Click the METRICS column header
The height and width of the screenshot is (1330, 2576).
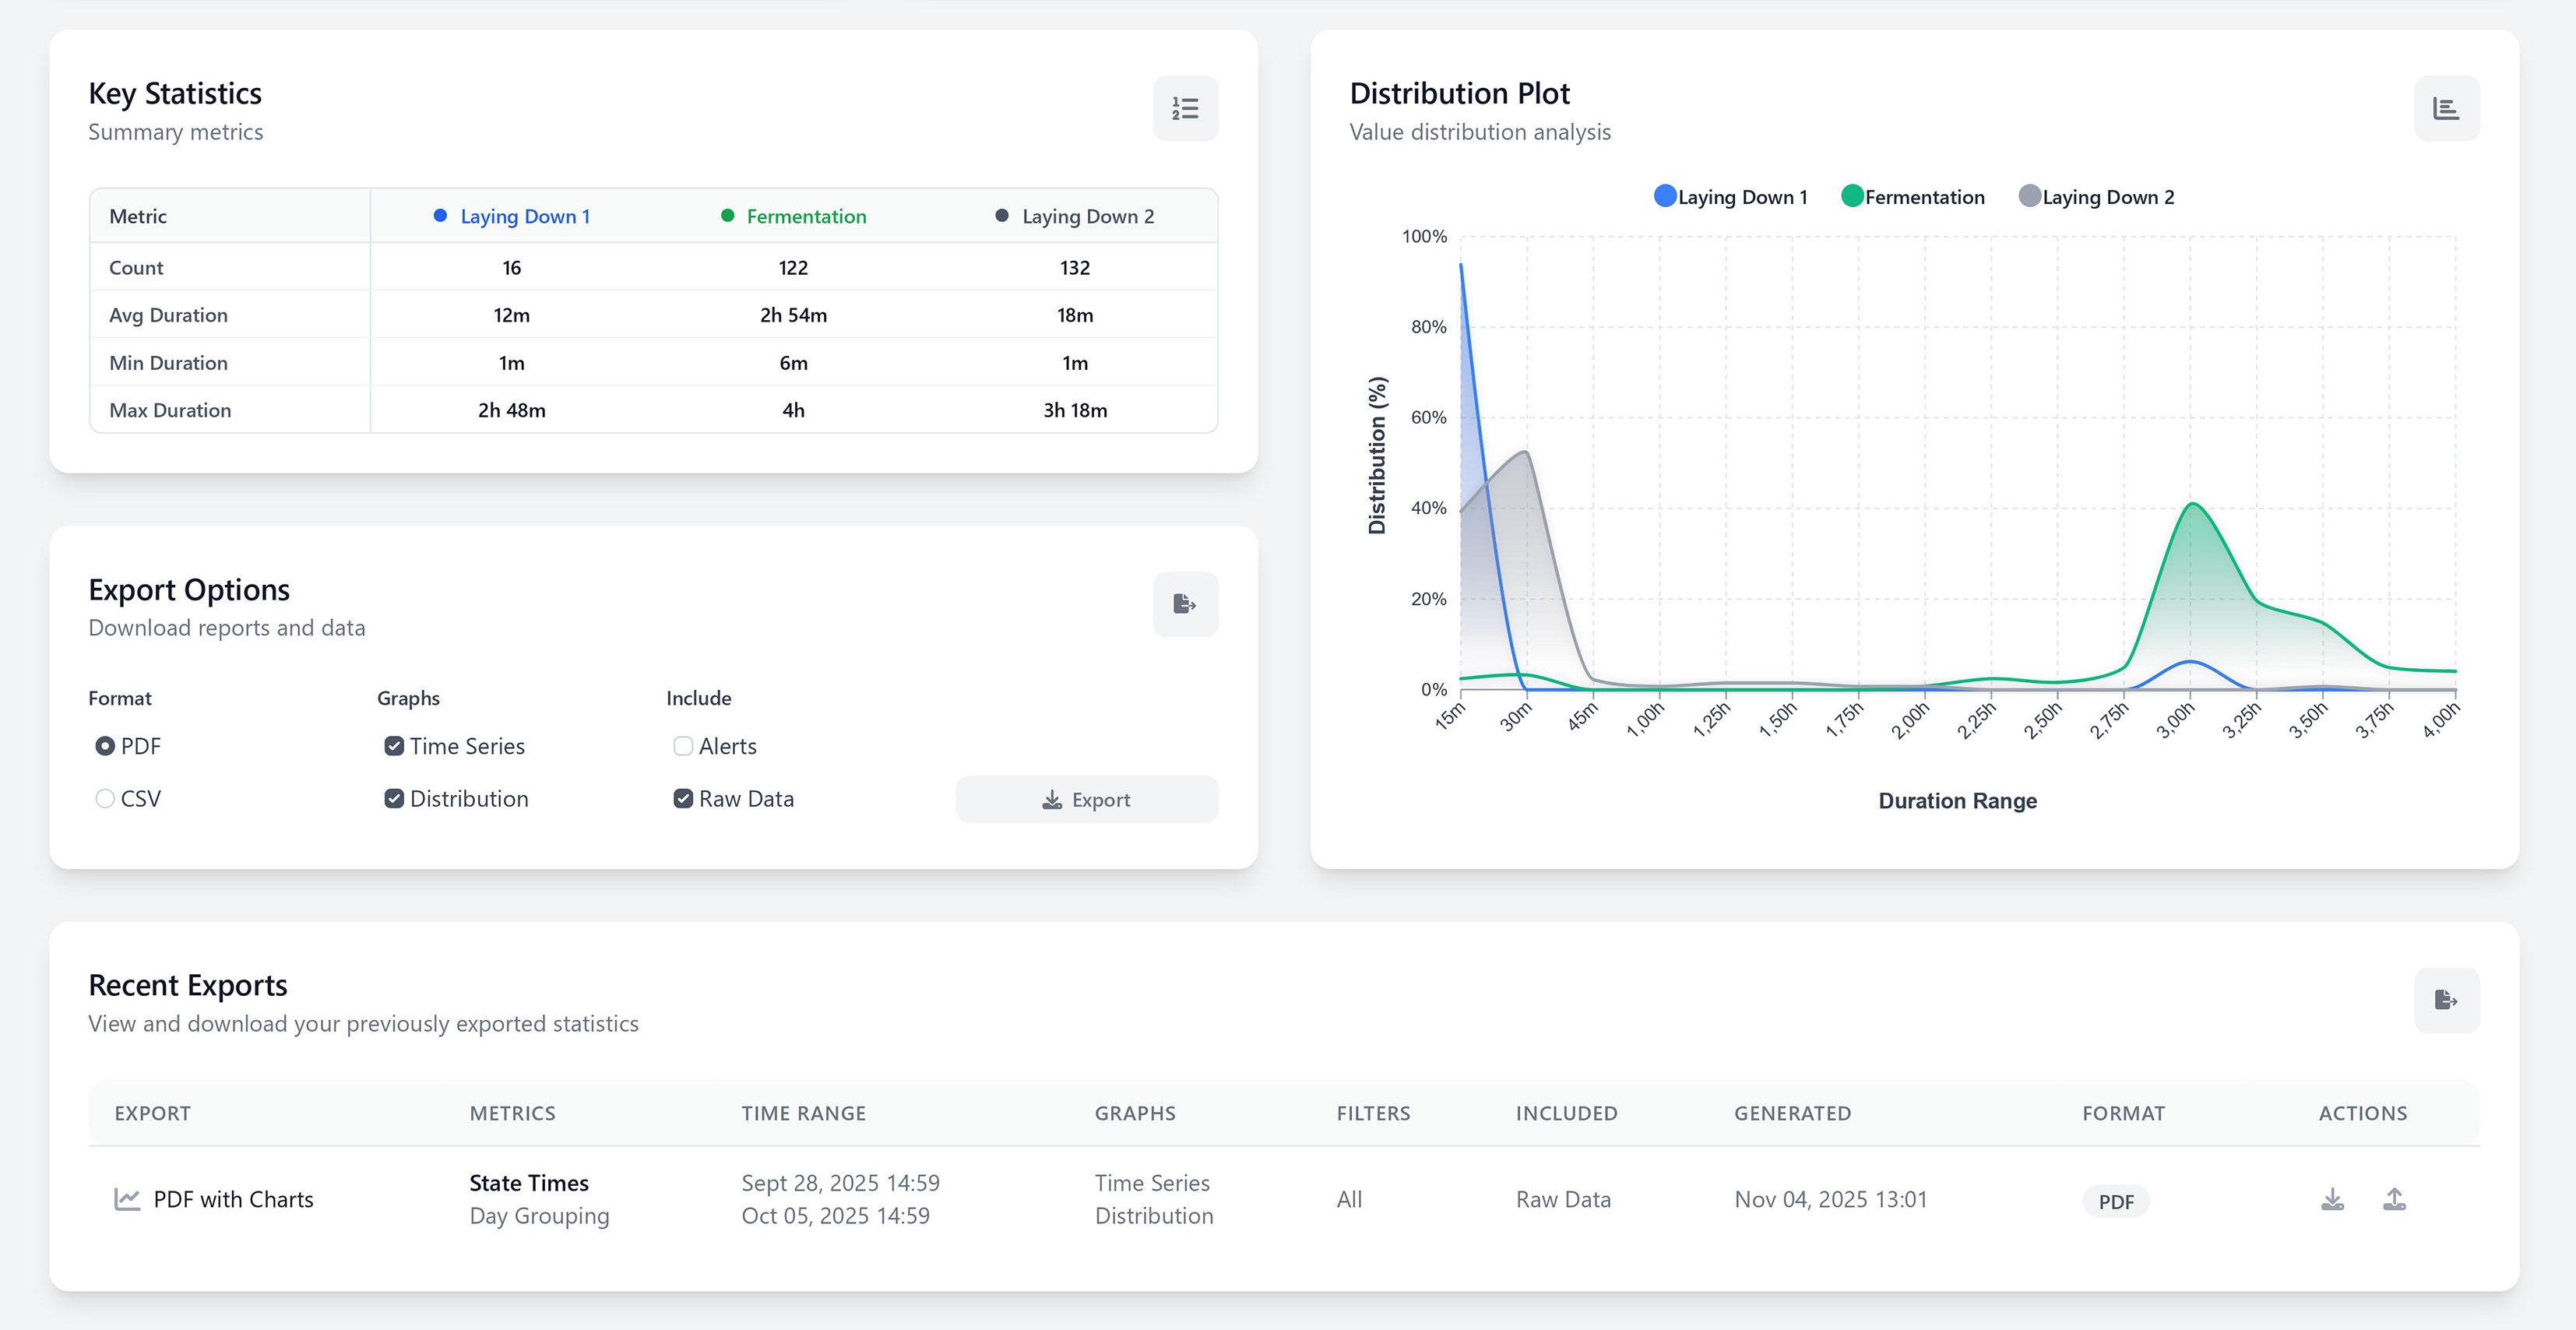(512, 1113)
